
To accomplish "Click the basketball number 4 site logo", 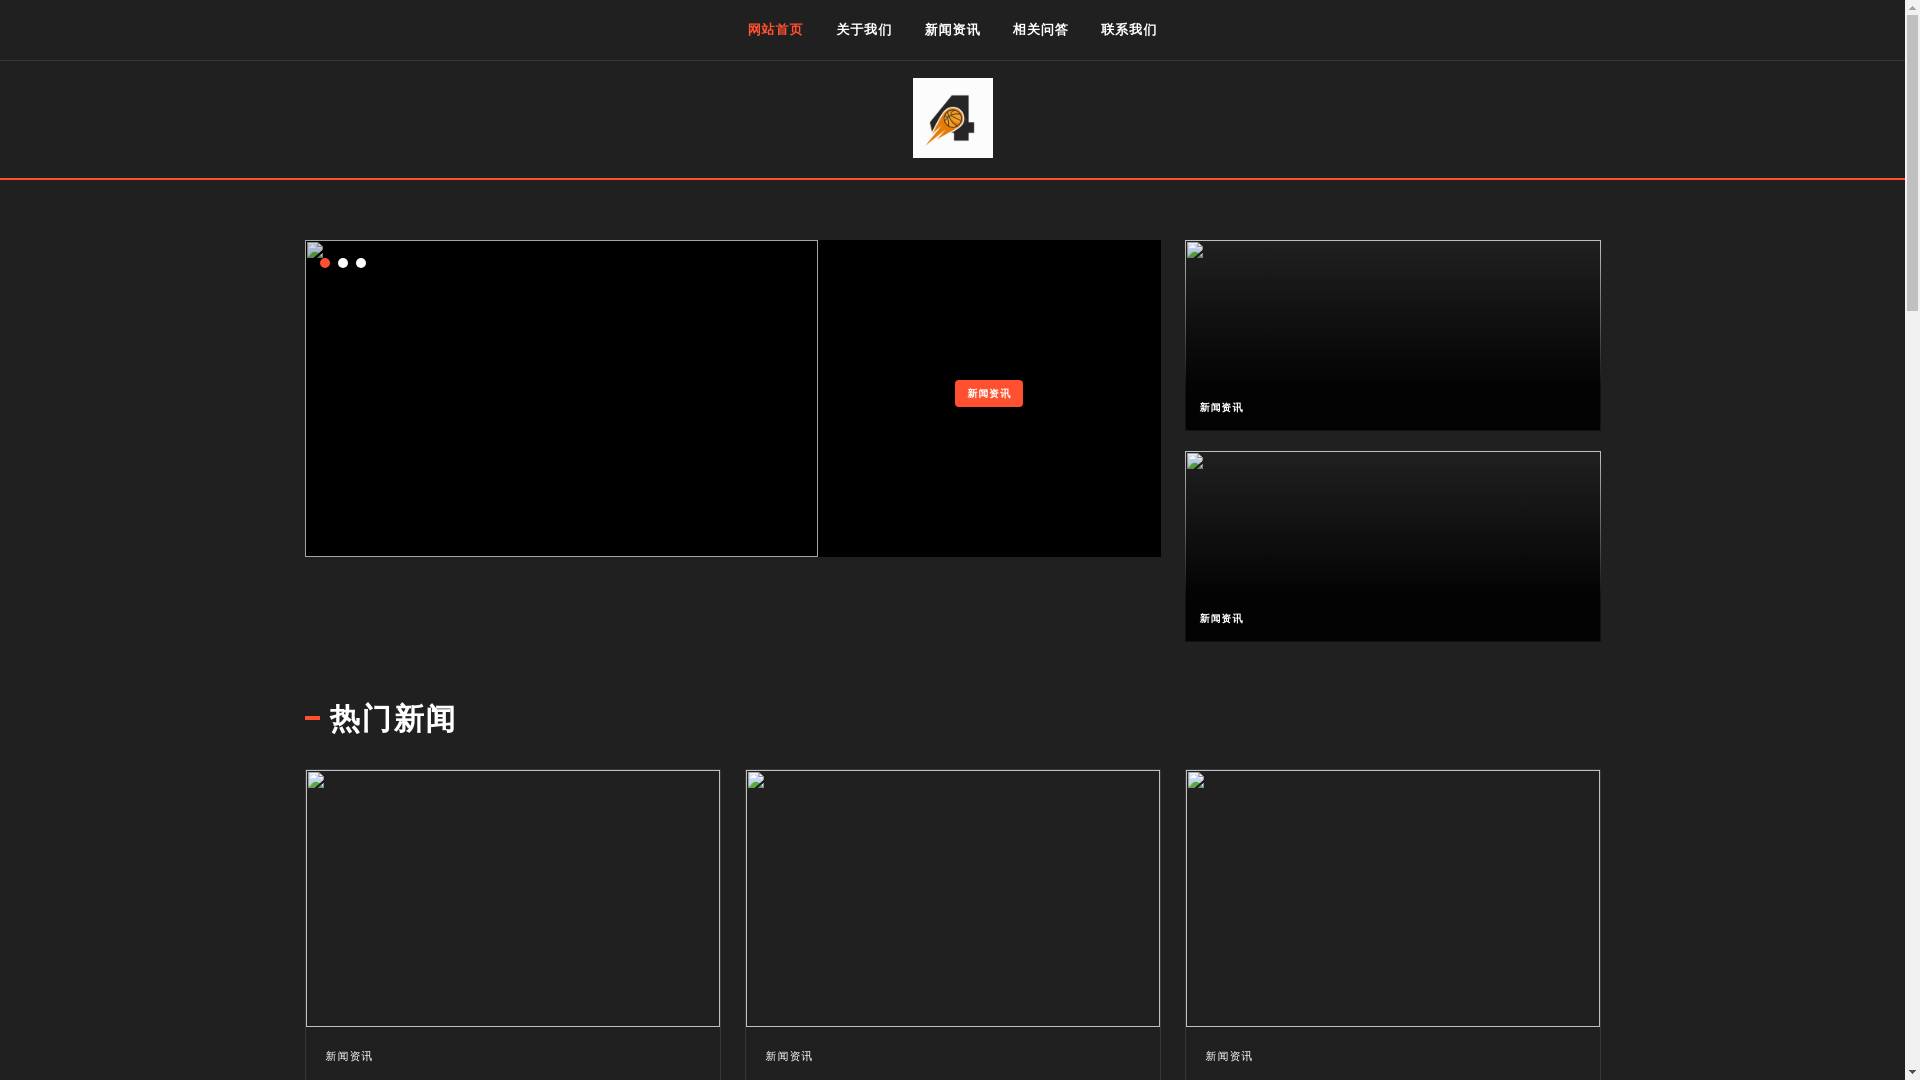I will point(952,118).
